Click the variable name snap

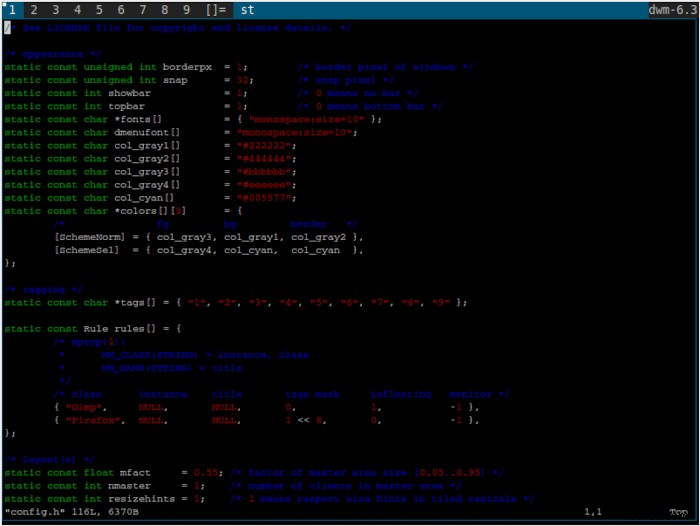point(175,80)
